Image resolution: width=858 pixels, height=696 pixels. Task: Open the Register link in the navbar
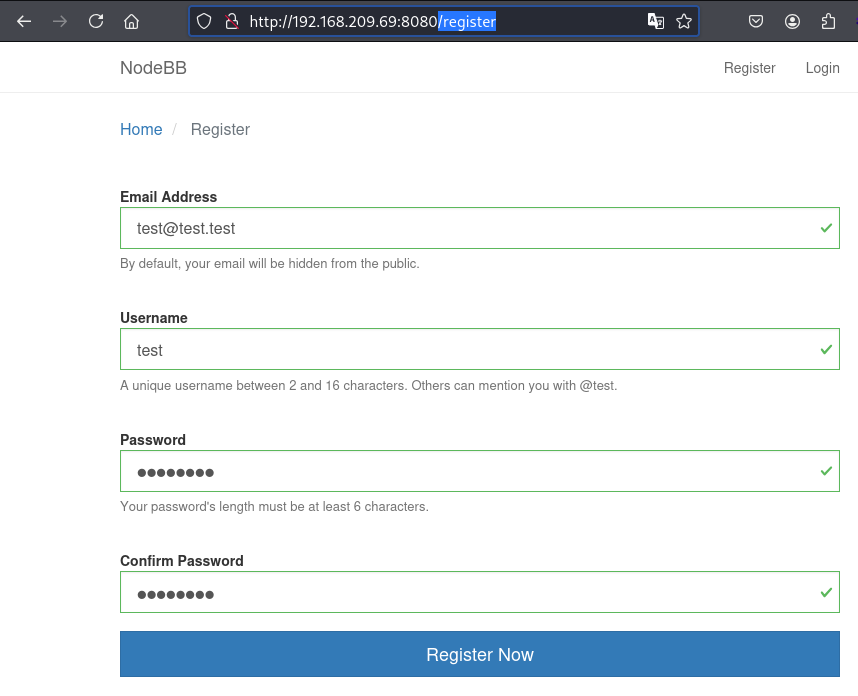click(749, 68)
